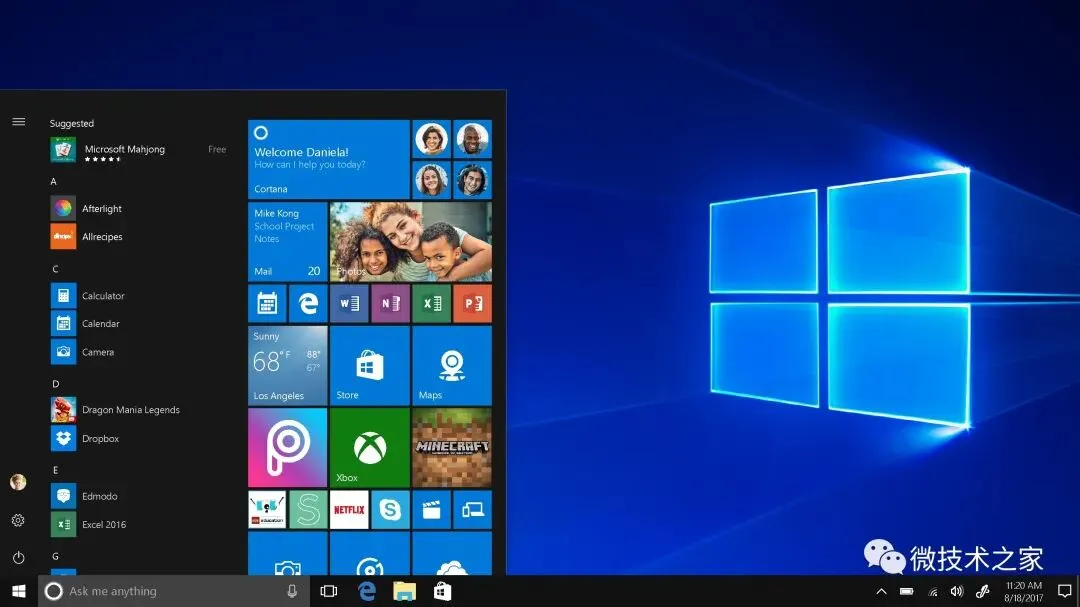The width and height of the screenshot is (1080, 607).
Task: Open the Mail tile with 20 unread messages
Action: 287,240
